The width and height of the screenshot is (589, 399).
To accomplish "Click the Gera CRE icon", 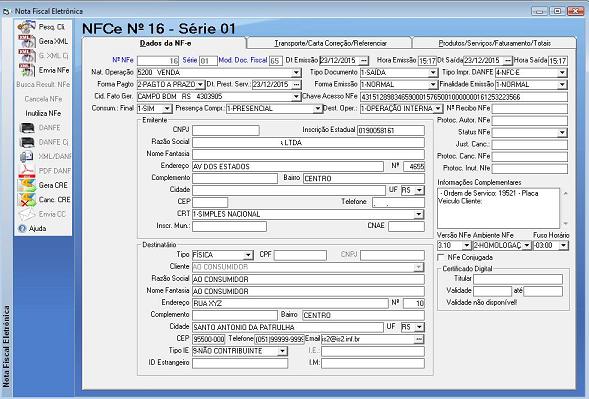I will [27, 185].
